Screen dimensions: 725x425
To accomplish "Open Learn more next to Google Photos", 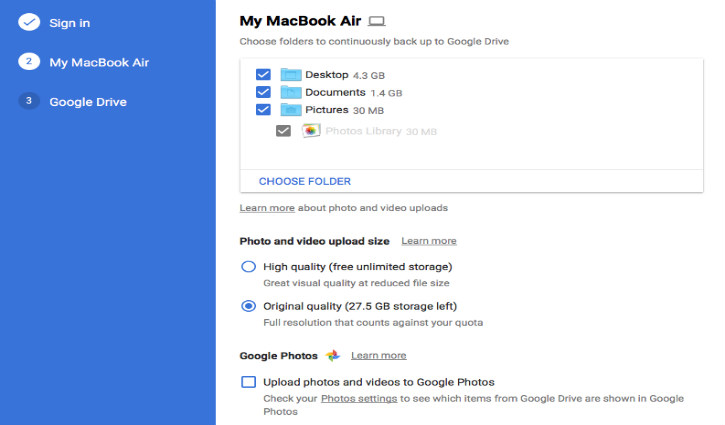I will click(x=378, y=356).
